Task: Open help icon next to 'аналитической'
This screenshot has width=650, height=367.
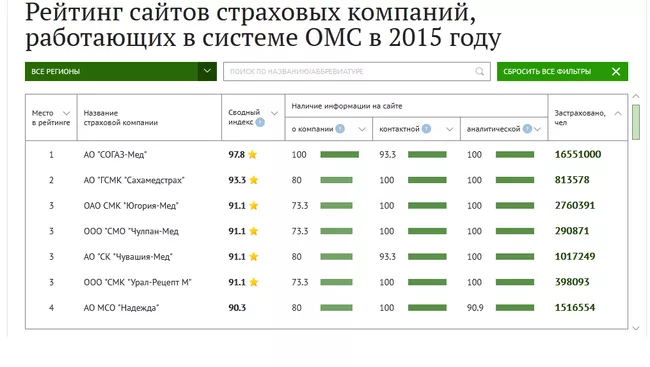Action: [x=527, y=129]
